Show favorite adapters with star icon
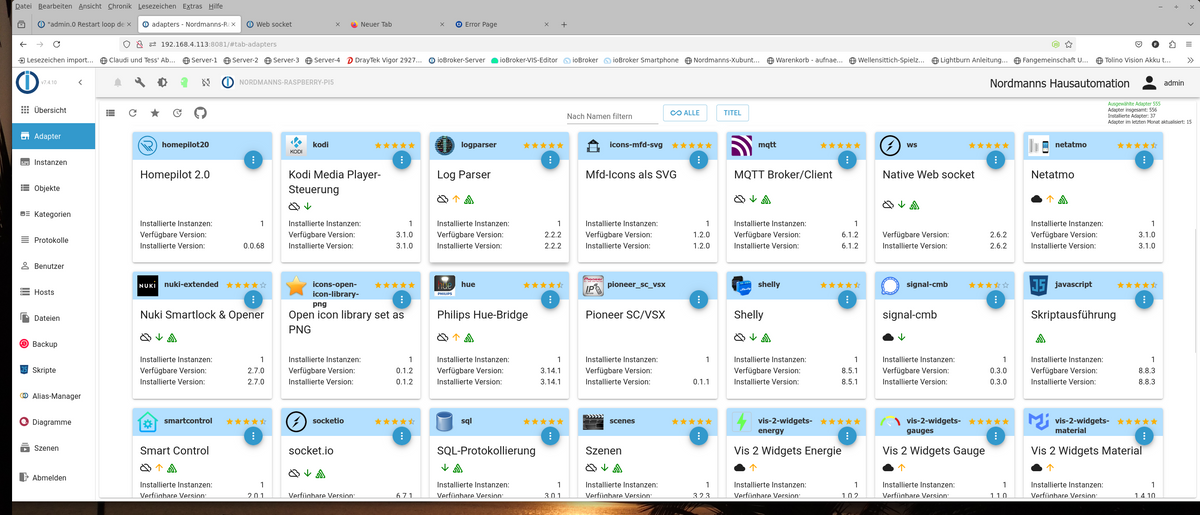The width and height of the screenshot is (1200, 515). click(x=154, y=113)
